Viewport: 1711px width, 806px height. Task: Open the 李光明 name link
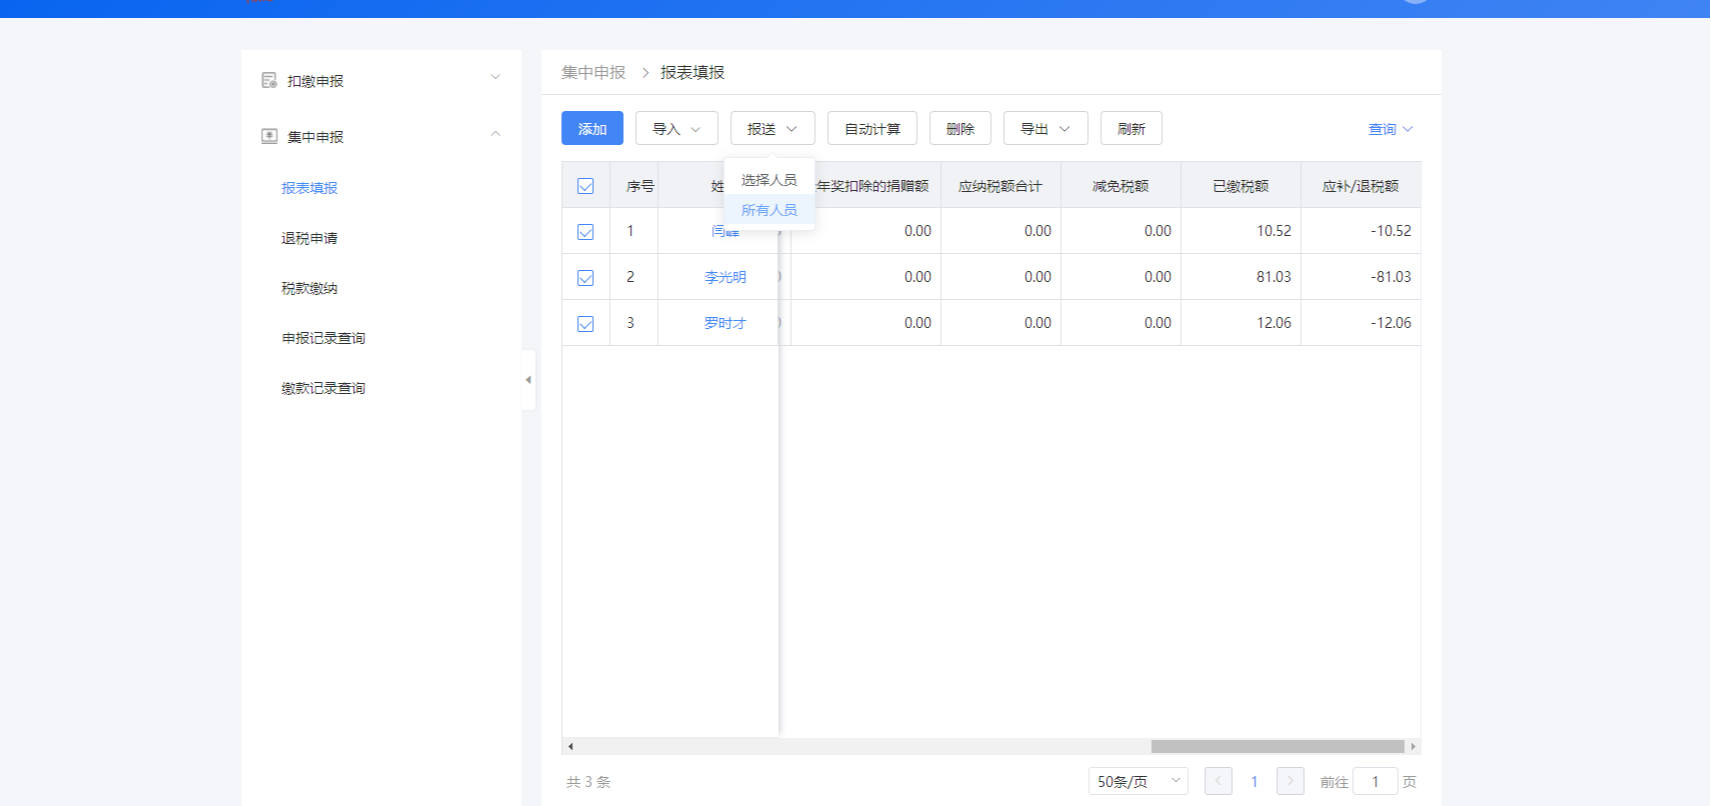pyautogui.click(x=725, y=277)
